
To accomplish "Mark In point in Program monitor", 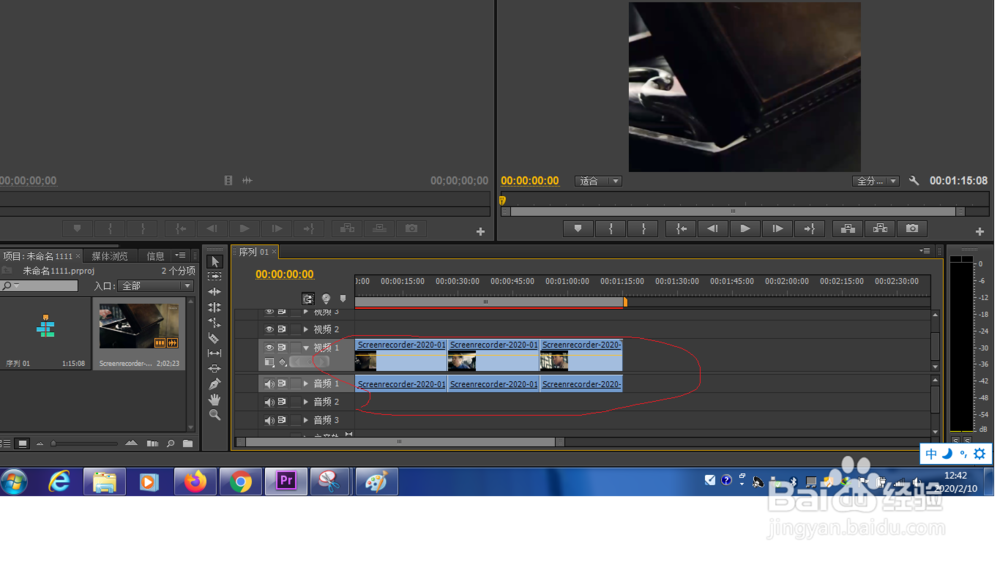I will tap(610, 228).
